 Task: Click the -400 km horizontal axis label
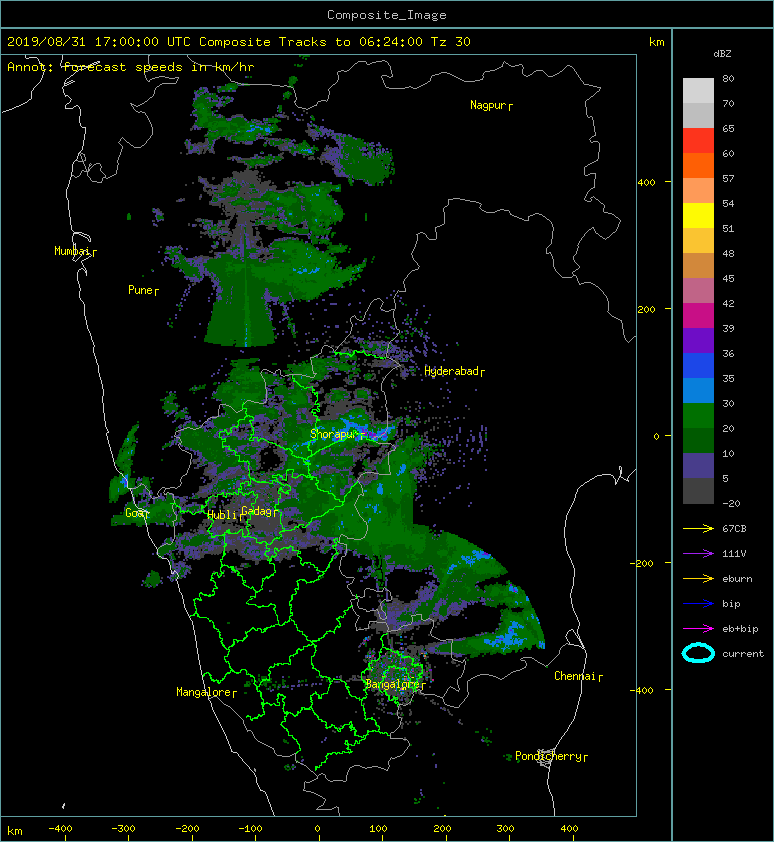pyautogui.click(x=60, y=829)
